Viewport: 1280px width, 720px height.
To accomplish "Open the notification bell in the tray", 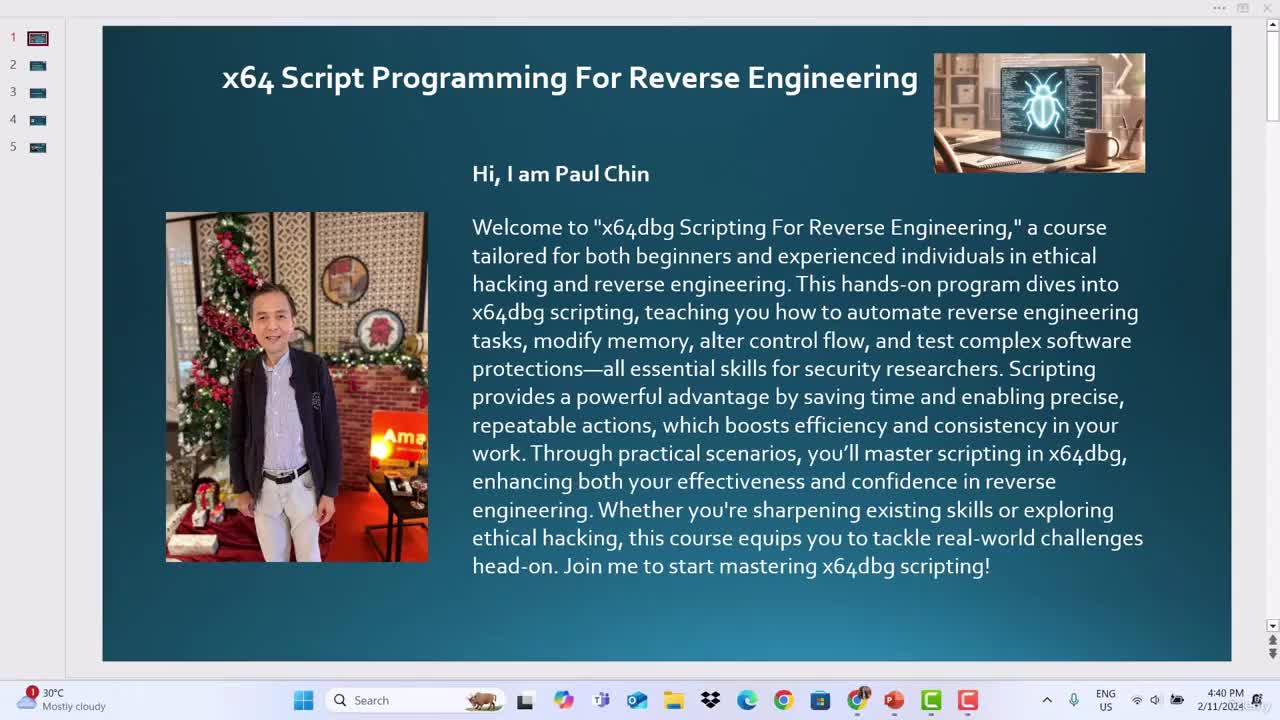I will click(x=1259, y=700).
